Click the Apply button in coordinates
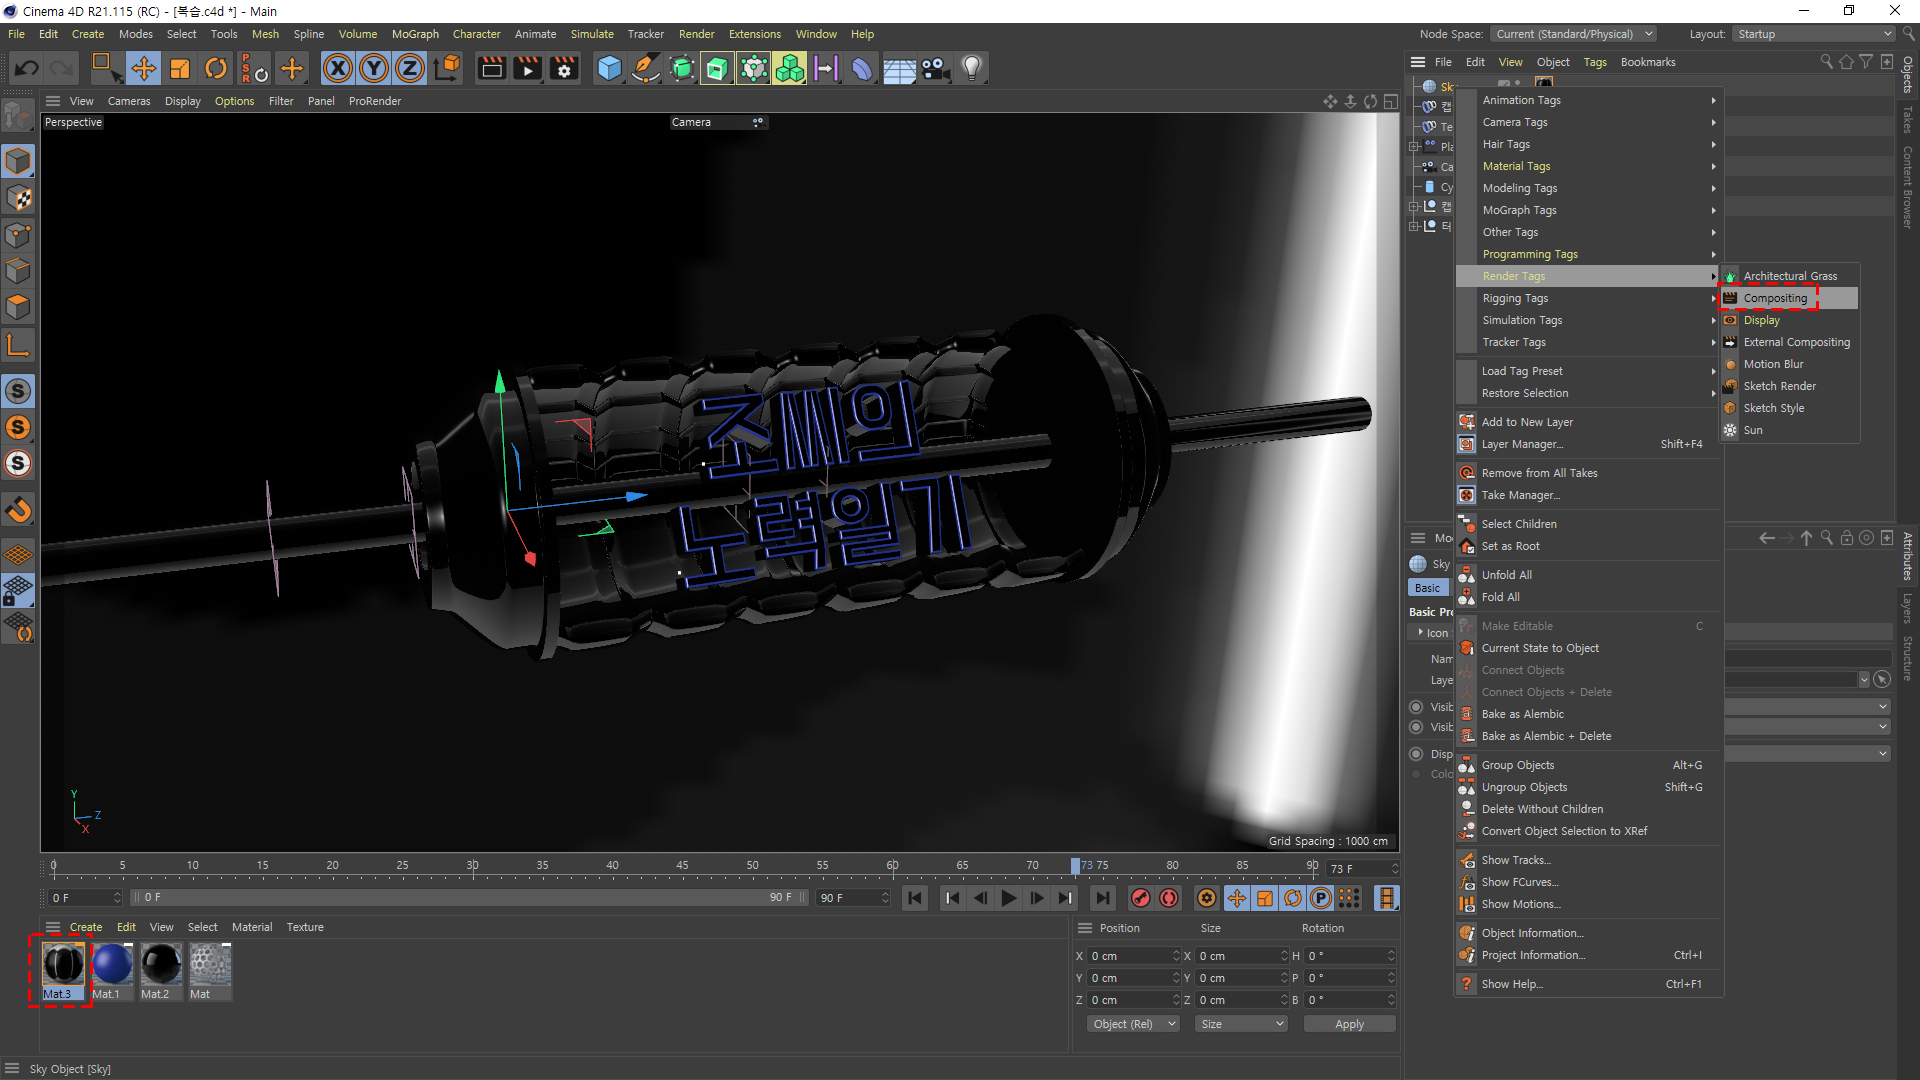Screen dimensions: 1920x1080 click(x=1349, y=1024)
